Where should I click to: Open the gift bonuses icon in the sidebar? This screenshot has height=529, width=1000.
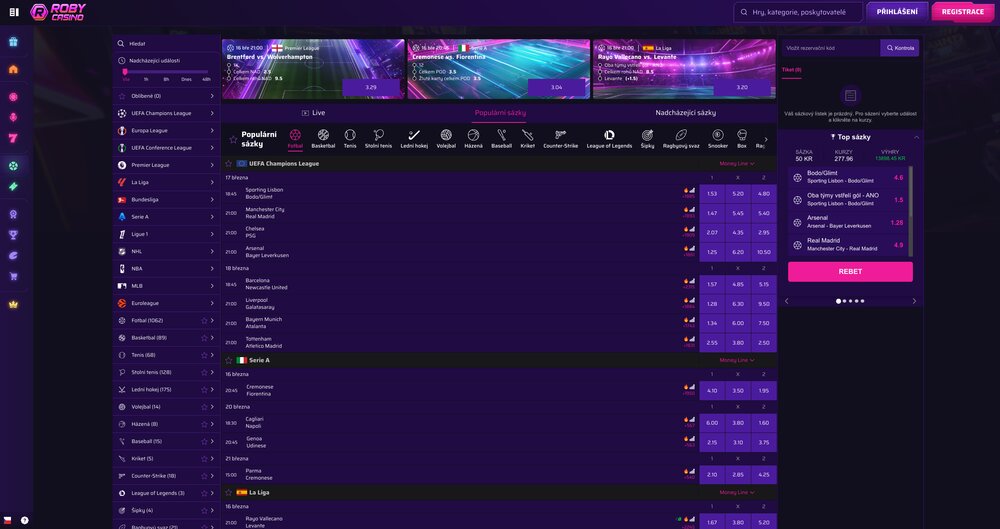pos(13,42)
